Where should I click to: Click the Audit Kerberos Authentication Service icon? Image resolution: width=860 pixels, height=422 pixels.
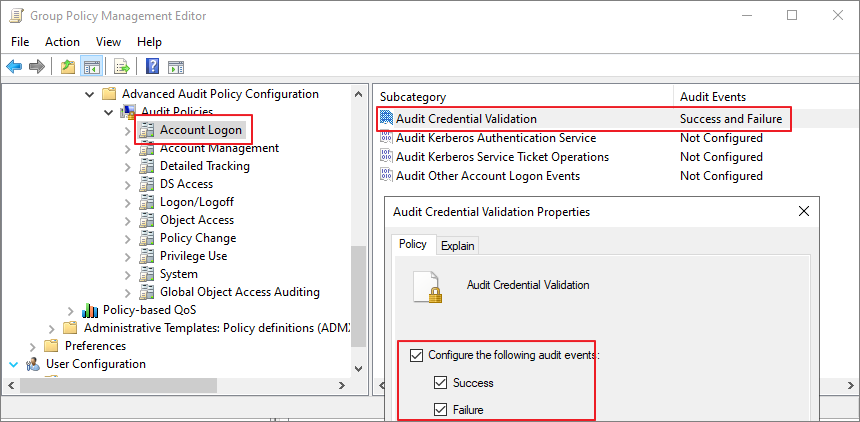(x=386, y=137)
